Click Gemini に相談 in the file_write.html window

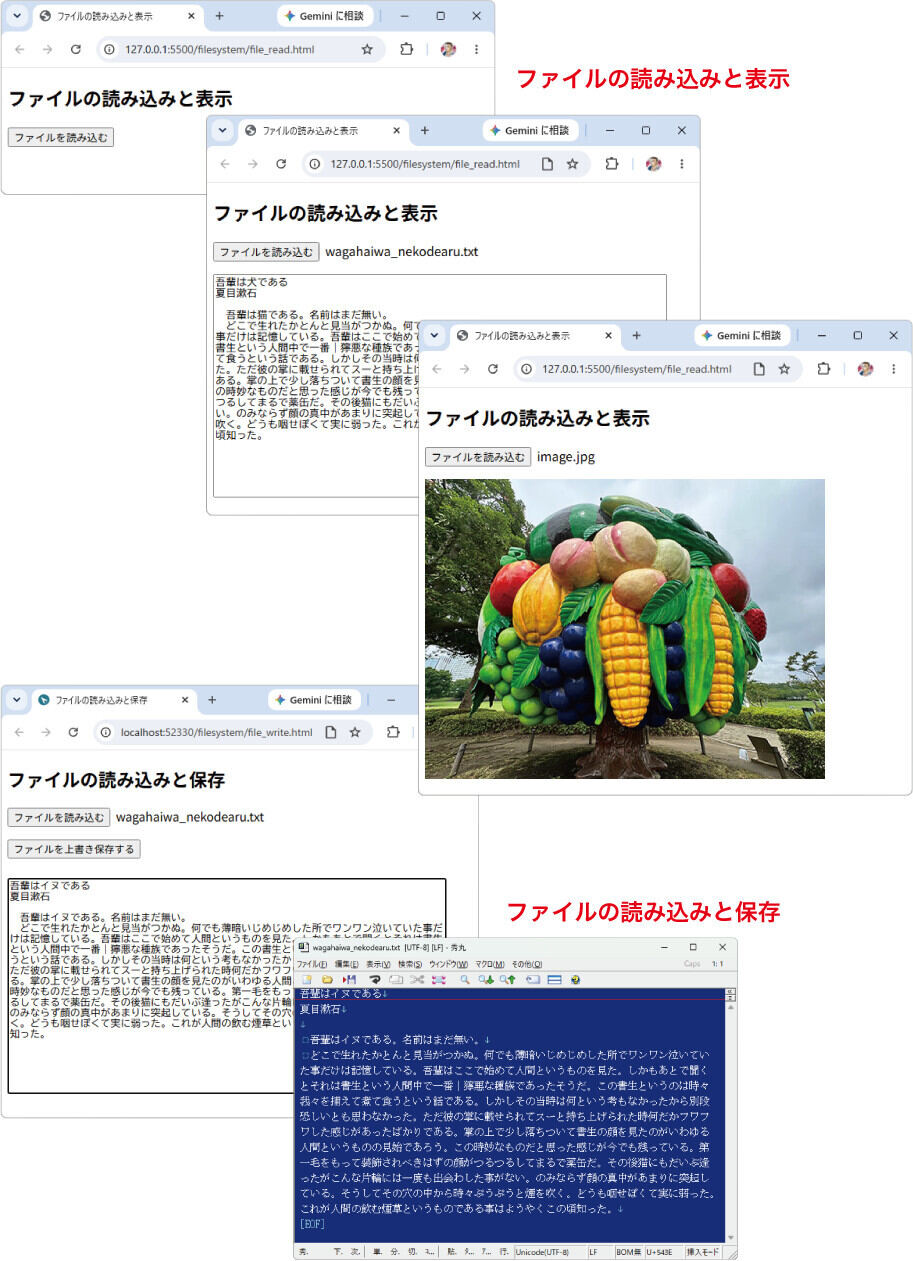314,700
